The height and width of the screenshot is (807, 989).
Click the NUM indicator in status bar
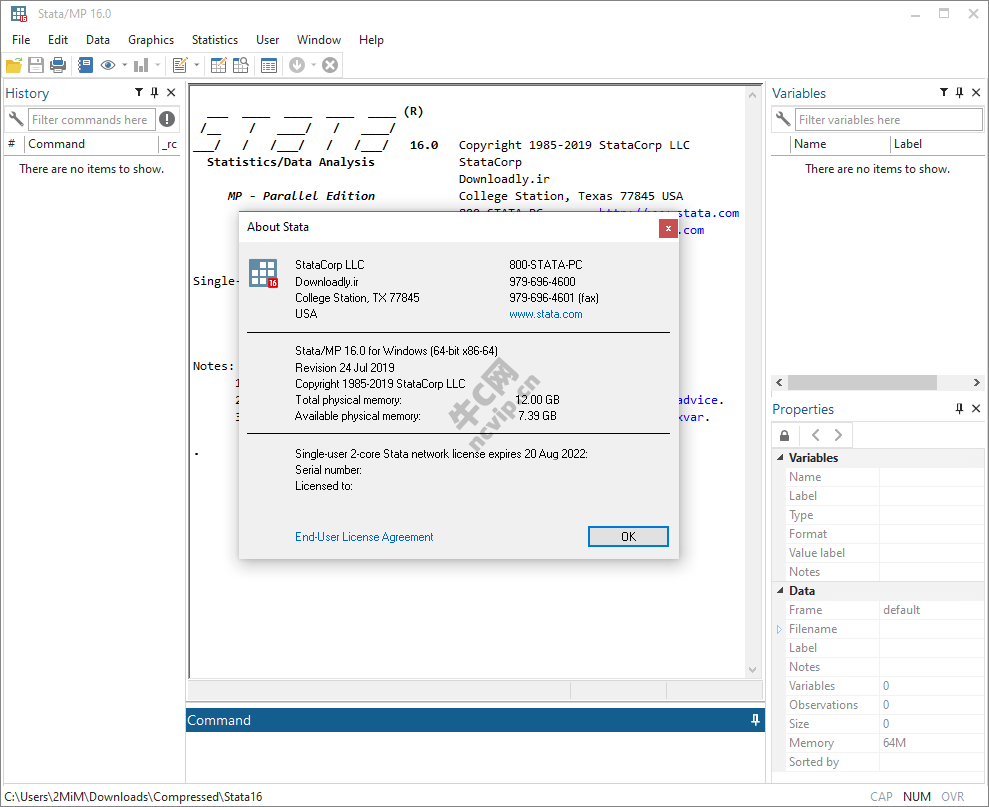(916, 796)
